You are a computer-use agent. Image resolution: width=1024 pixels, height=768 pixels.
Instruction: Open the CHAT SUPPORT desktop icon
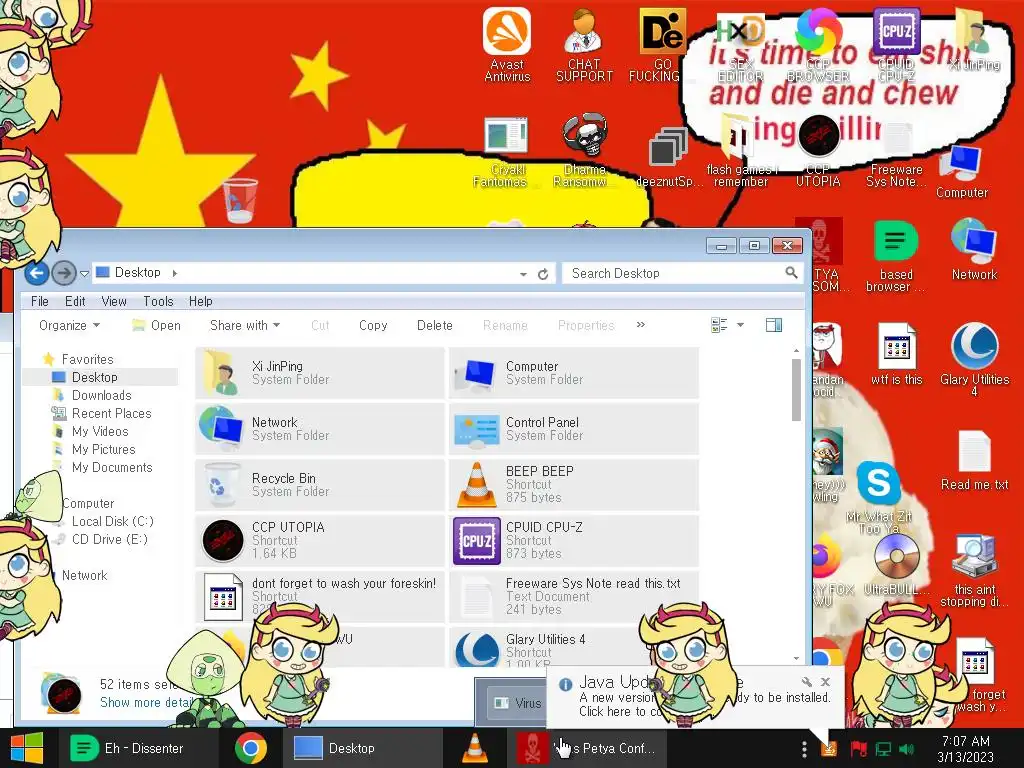(x=584, y=44)
